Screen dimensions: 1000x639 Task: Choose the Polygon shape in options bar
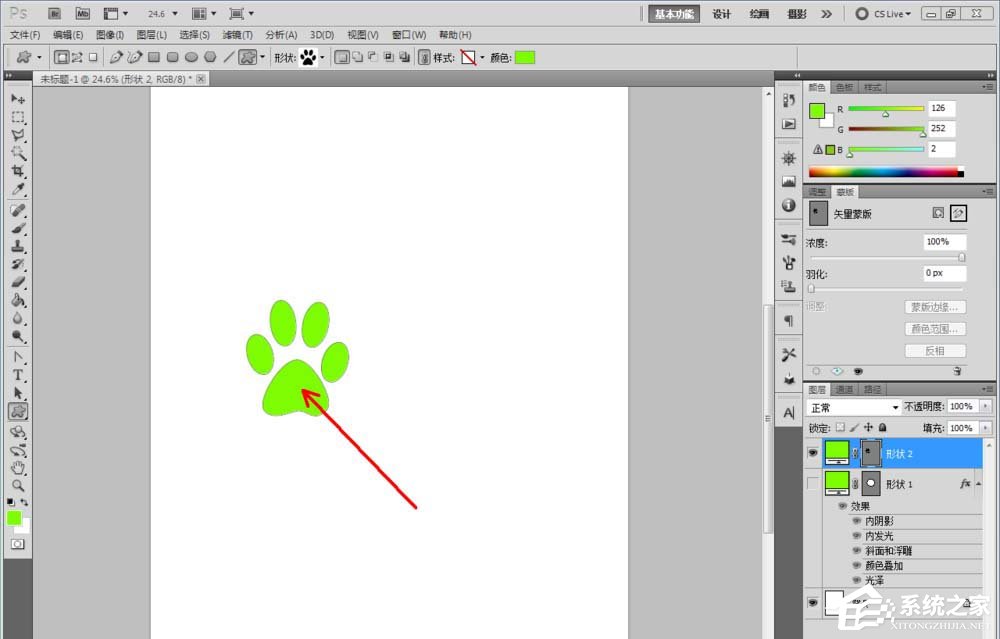point(210,57)
